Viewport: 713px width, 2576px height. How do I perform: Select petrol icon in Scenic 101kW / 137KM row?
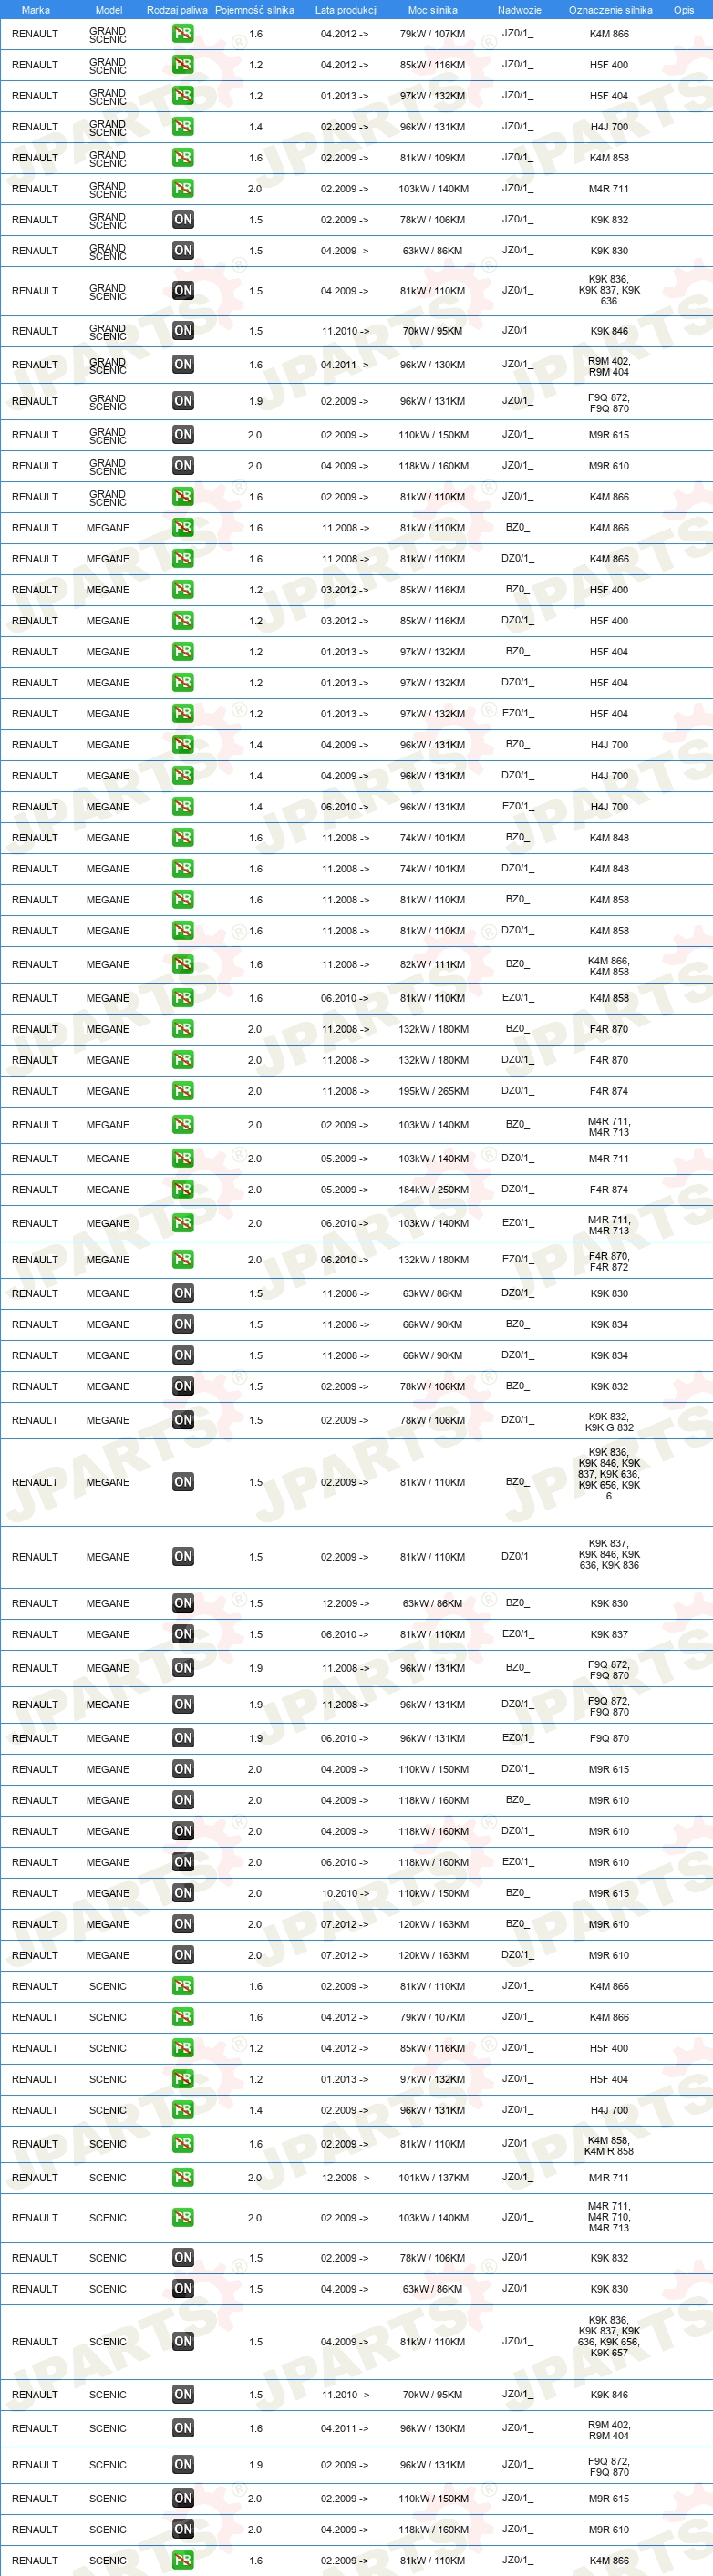point(183,2177)
